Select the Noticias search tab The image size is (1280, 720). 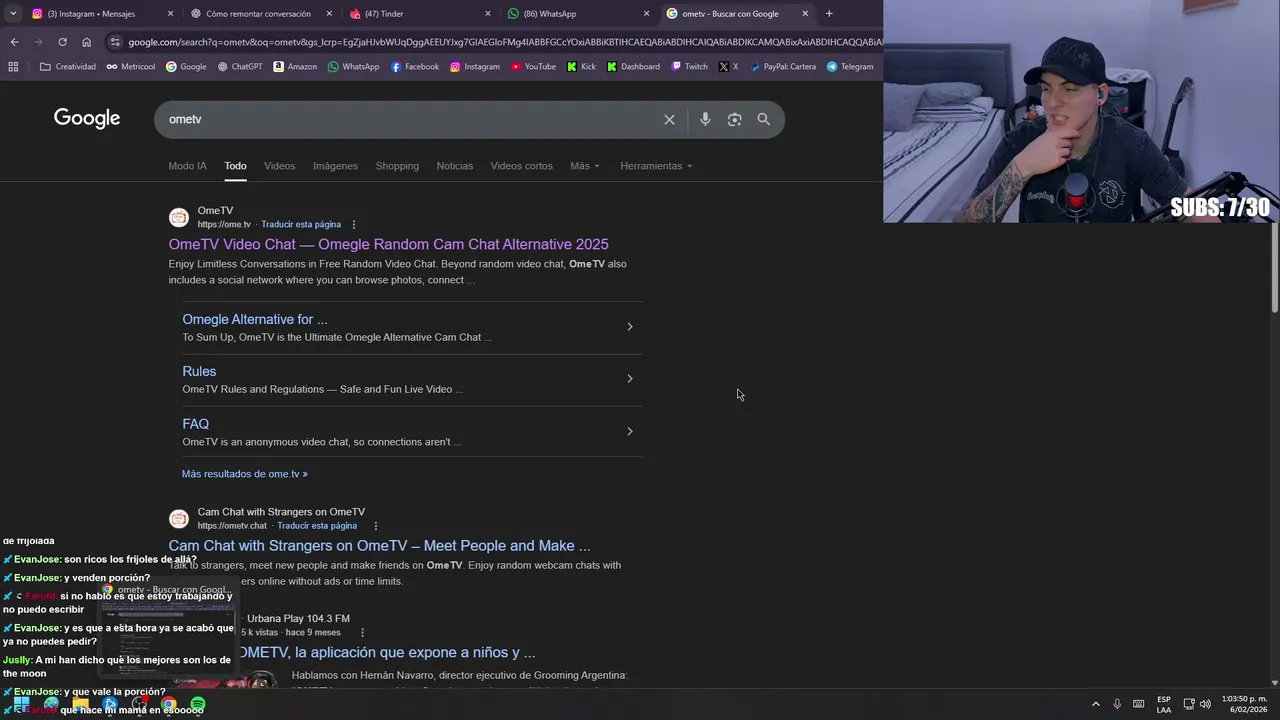[455, 166]
